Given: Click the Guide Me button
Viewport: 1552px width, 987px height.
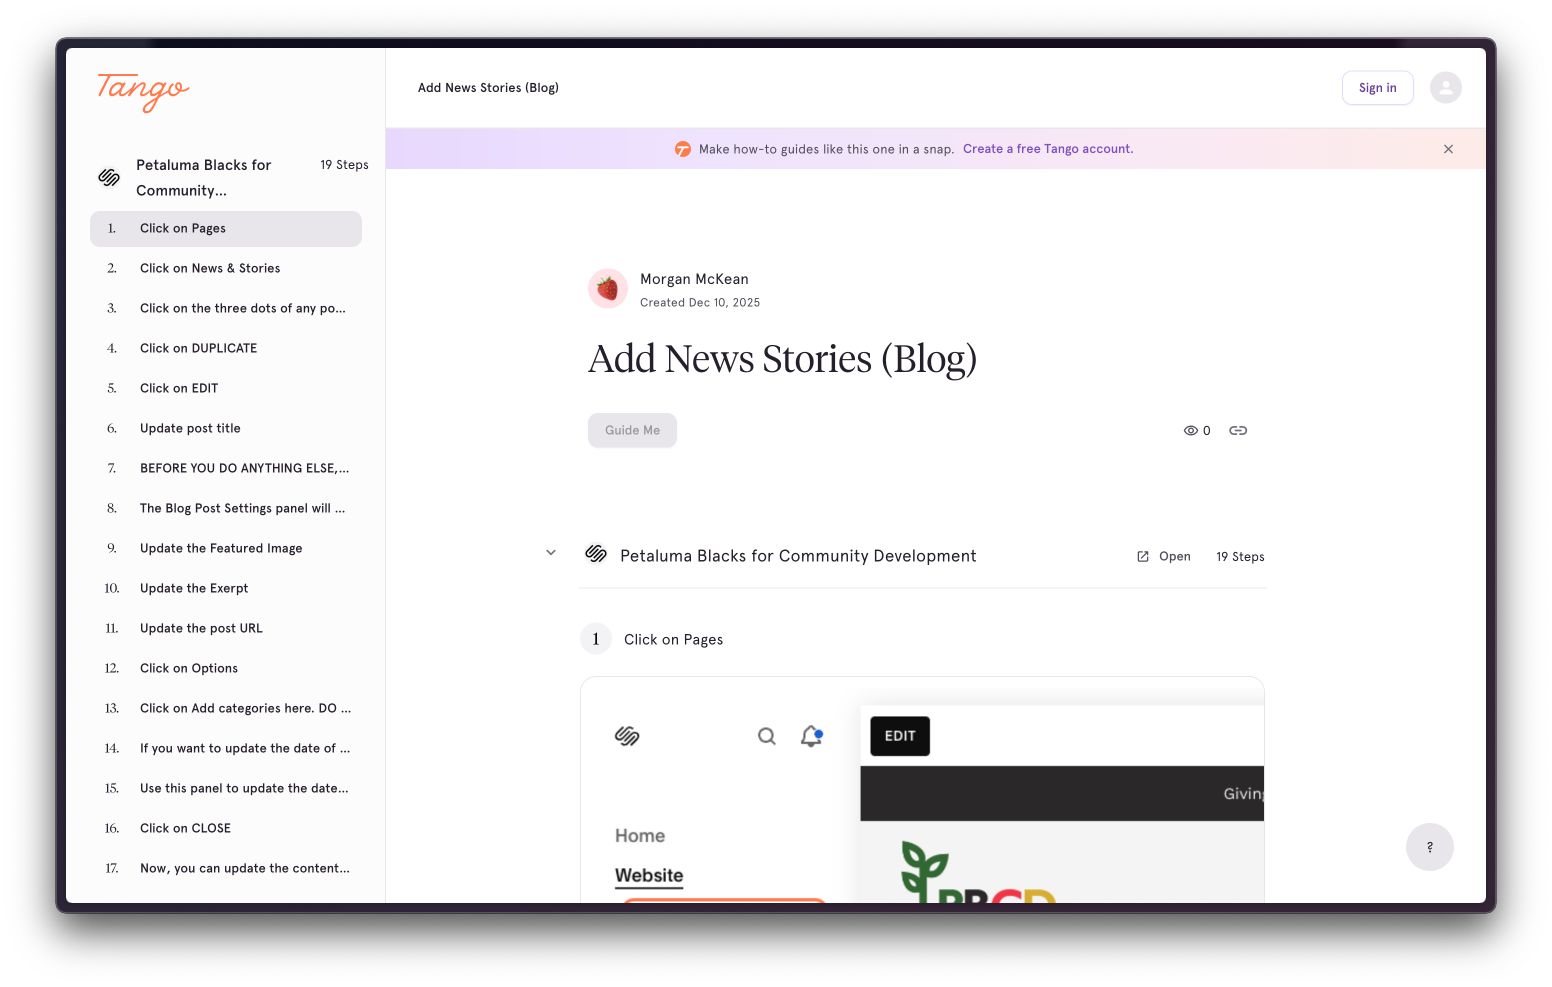Looking at the screenshot, I should pyautogui.click(x=632, y=430).
